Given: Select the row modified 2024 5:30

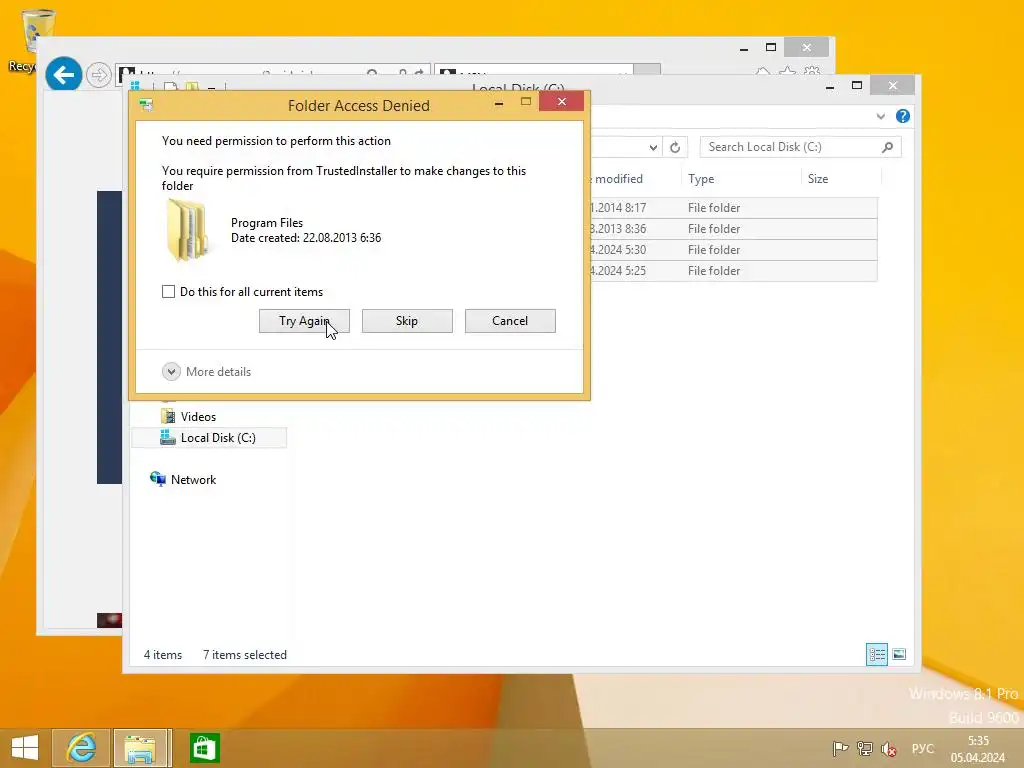Looking at the screenshot, I should (x=733, y=249).
